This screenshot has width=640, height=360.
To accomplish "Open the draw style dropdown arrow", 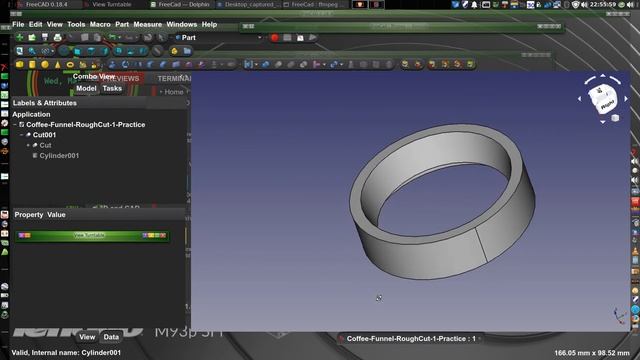I will click(x=53, y=51).
